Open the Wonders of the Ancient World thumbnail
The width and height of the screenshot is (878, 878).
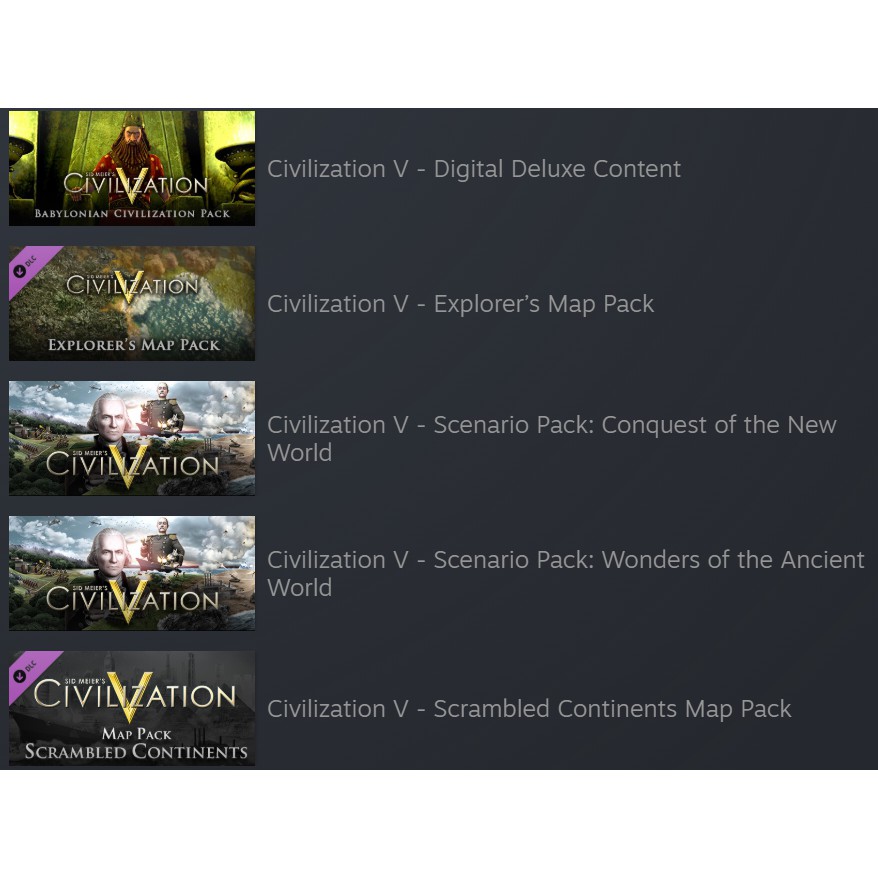point(132,573)
